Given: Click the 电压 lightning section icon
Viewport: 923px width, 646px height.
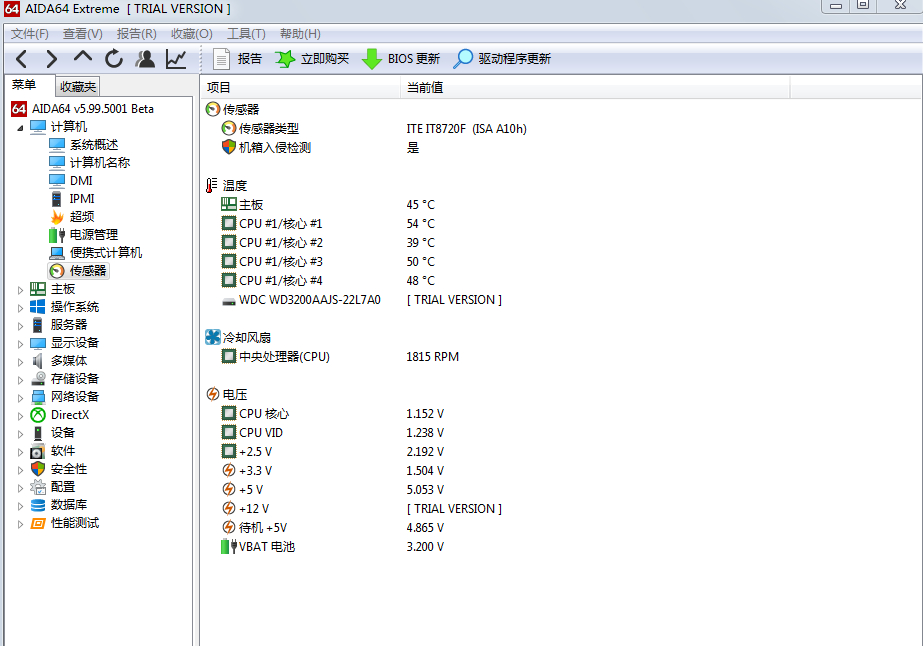Looking at the screenshot, I should (213, 394).
